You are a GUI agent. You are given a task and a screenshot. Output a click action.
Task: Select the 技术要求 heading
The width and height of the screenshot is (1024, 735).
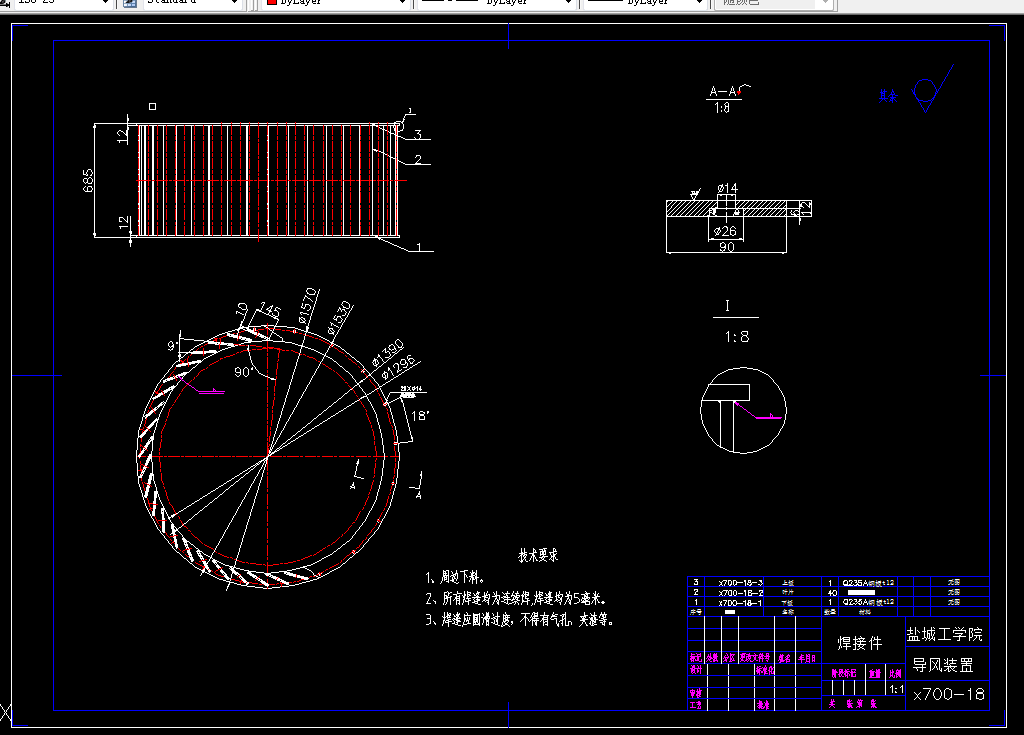[x=538, y=555]
